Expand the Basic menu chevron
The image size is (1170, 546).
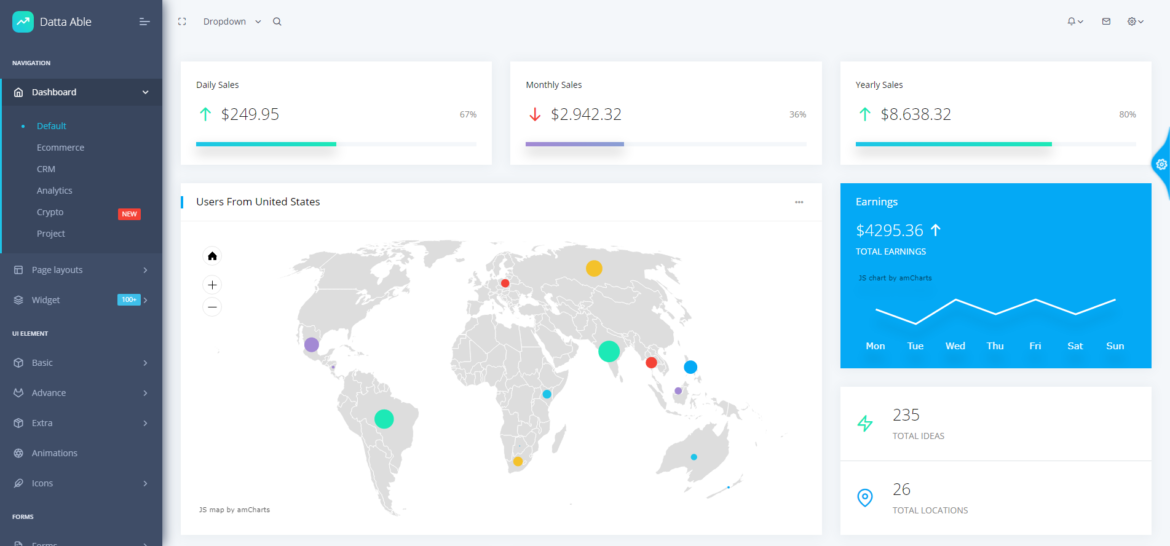(x=146, y=363)
